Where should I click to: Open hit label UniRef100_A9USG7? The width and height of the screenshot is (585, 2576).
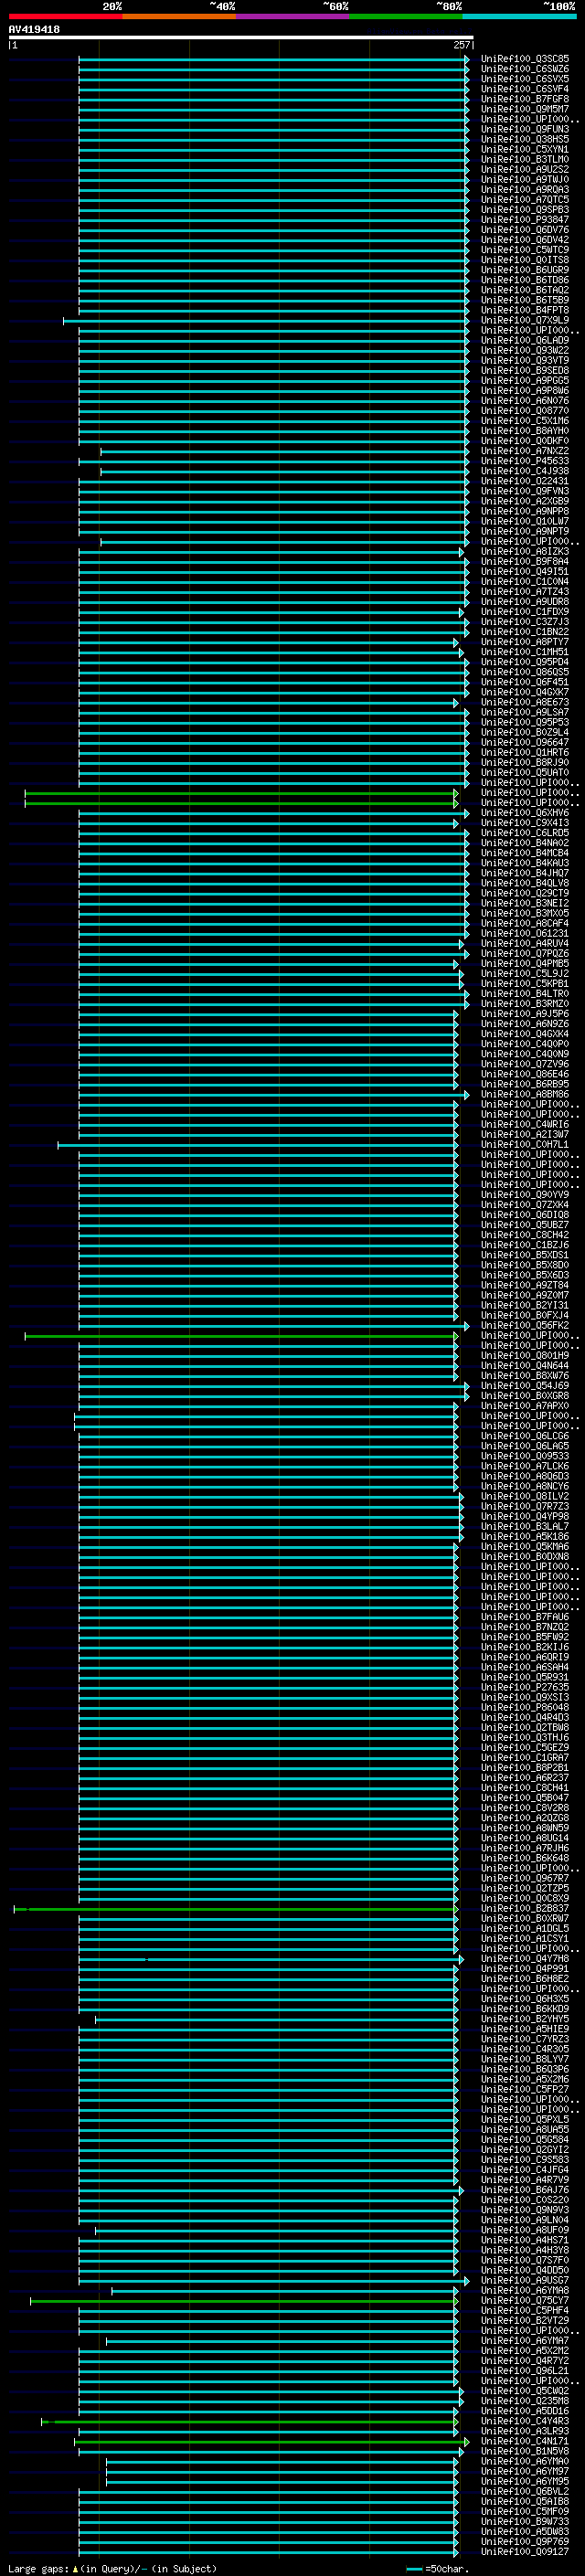click(x=525, y=2281)
